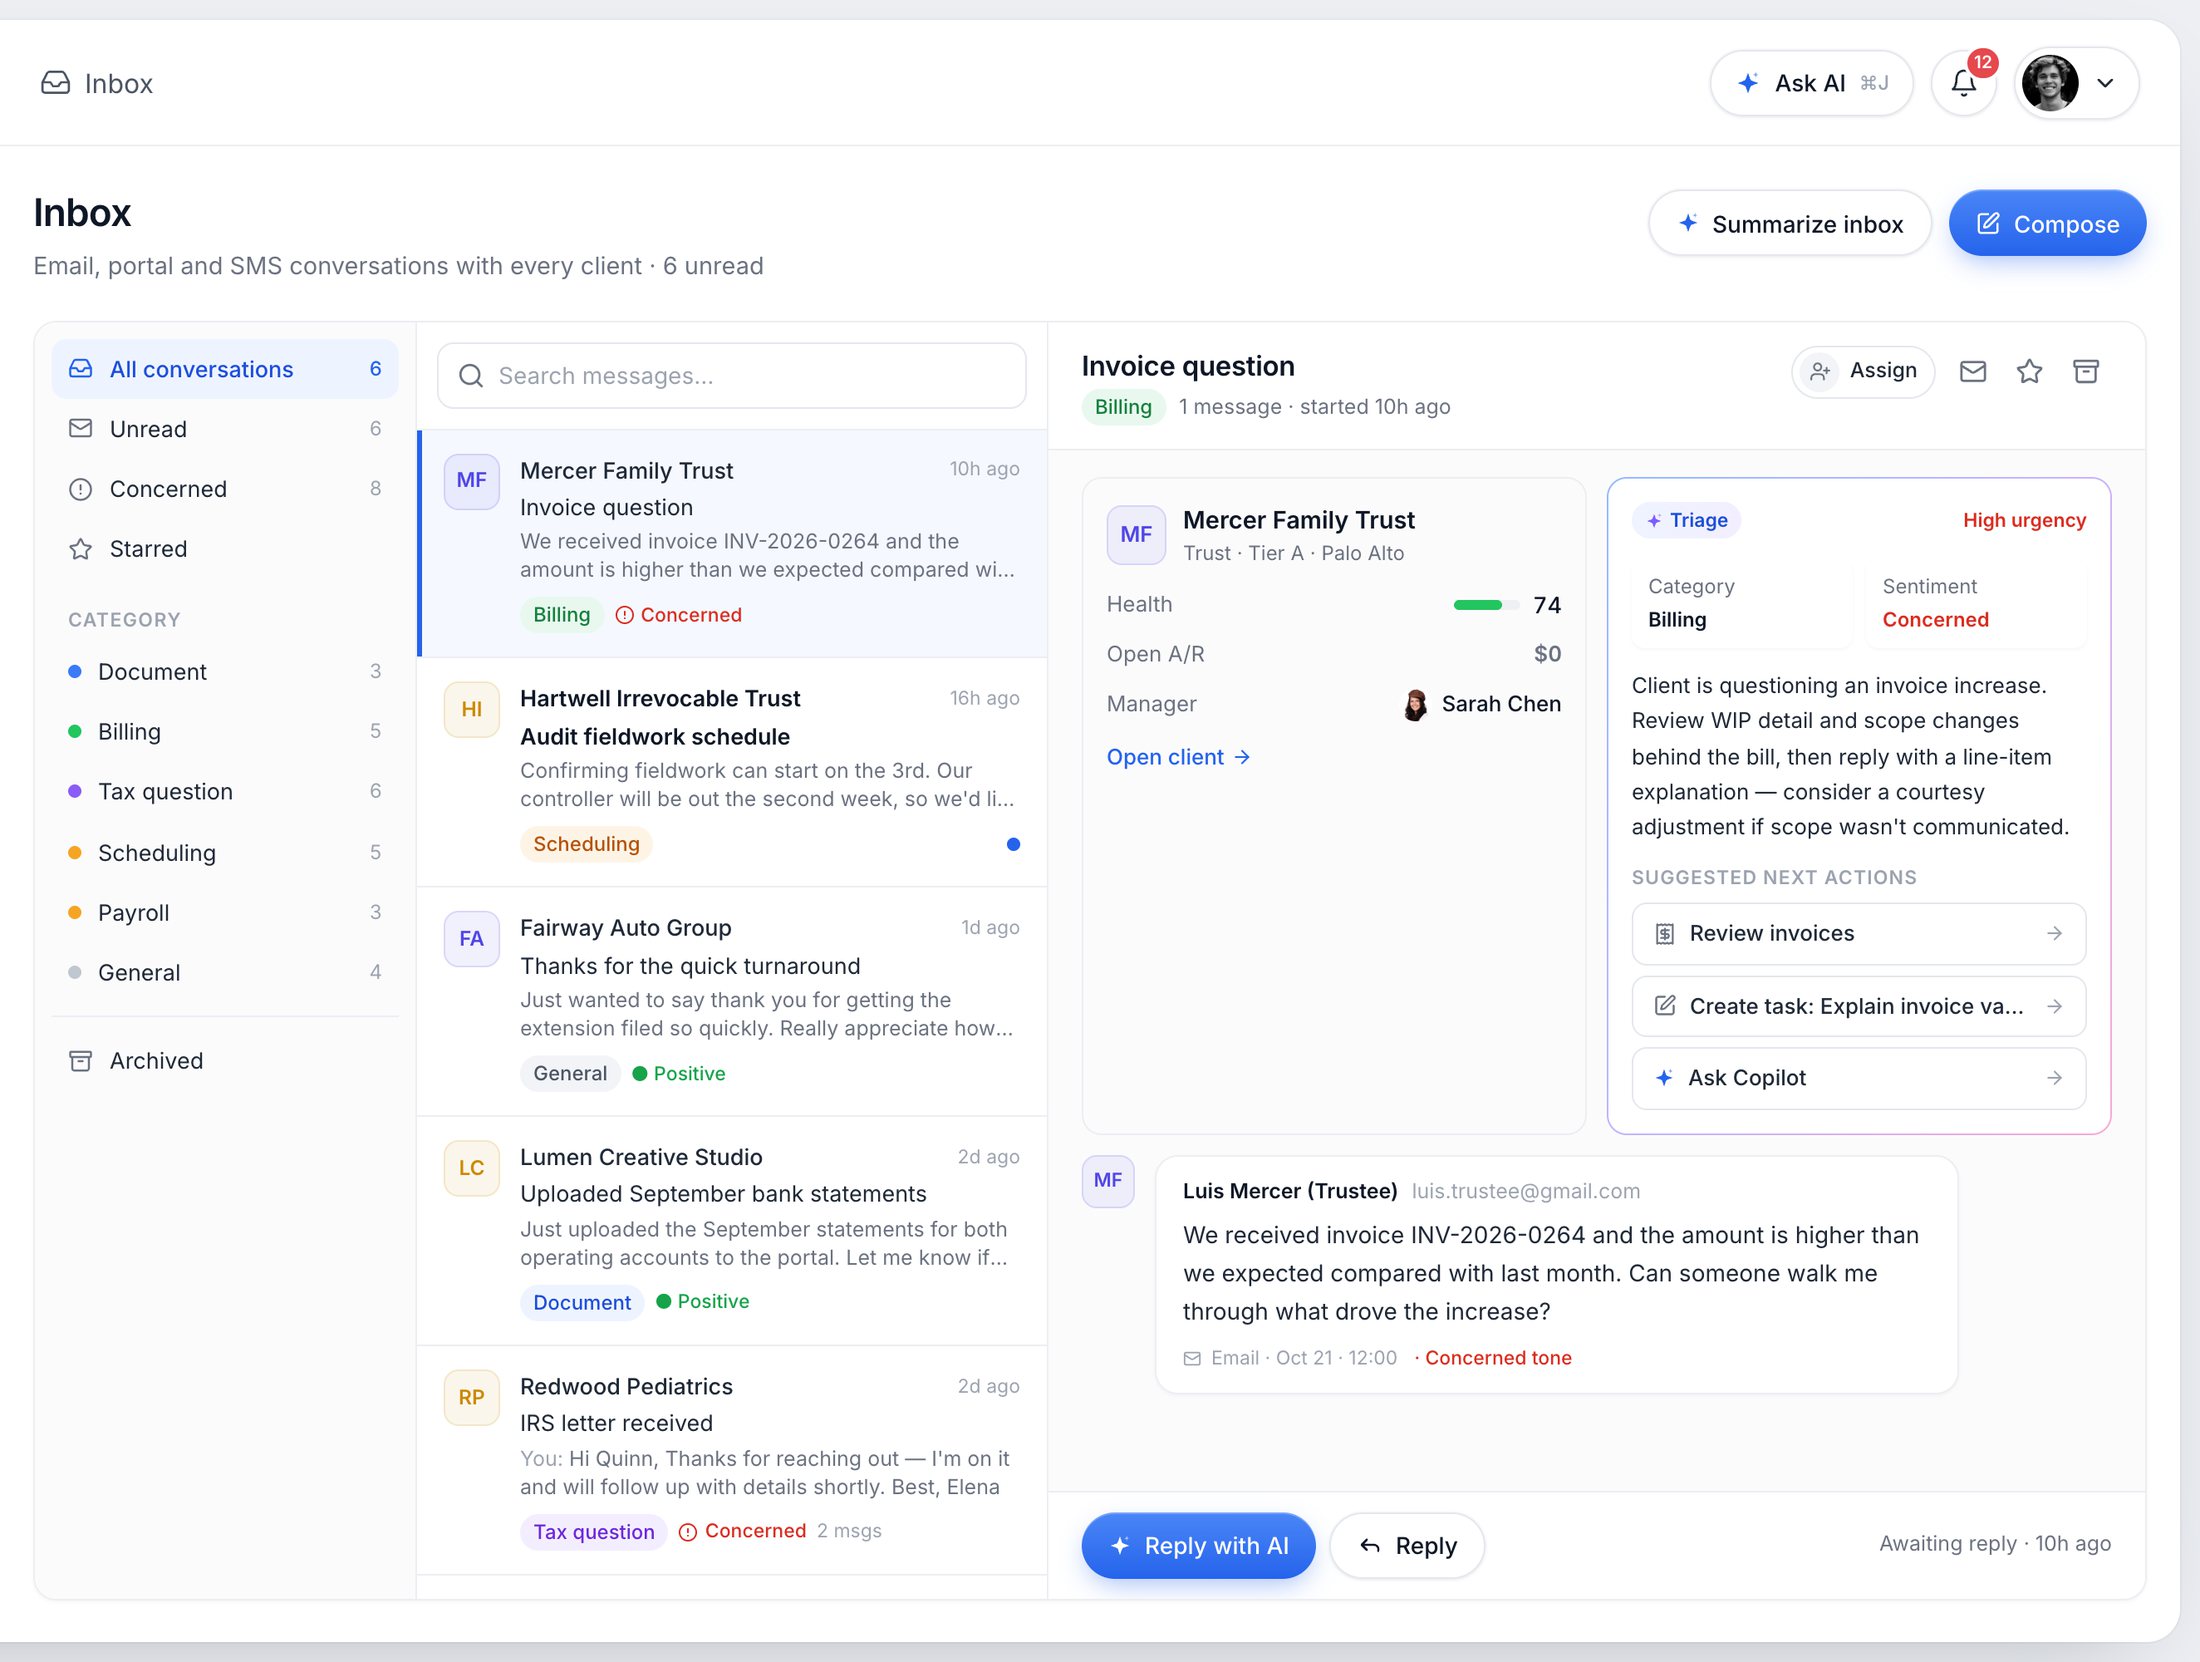Viewport: 2200px width, 1662px height.
Task: Click the HI avatar for Hartwell Irrevocable Trust
Action: [472, 709]
